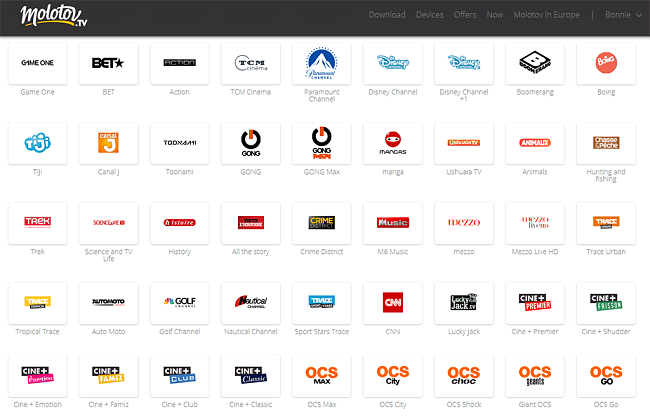650x418 pixels.
Task: Click the "Giant OCS" label
Action: (x=535, y=404)
